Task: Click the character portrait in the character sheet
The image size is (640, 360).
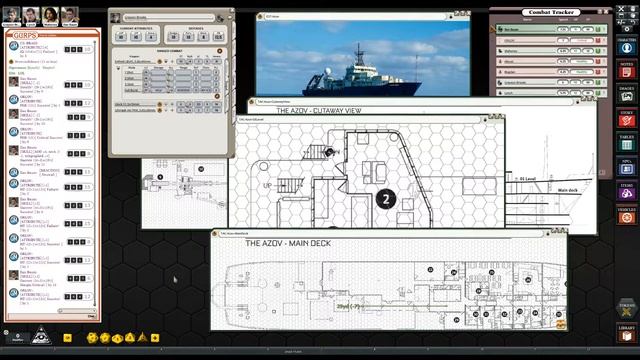Action: coord(116,18)
